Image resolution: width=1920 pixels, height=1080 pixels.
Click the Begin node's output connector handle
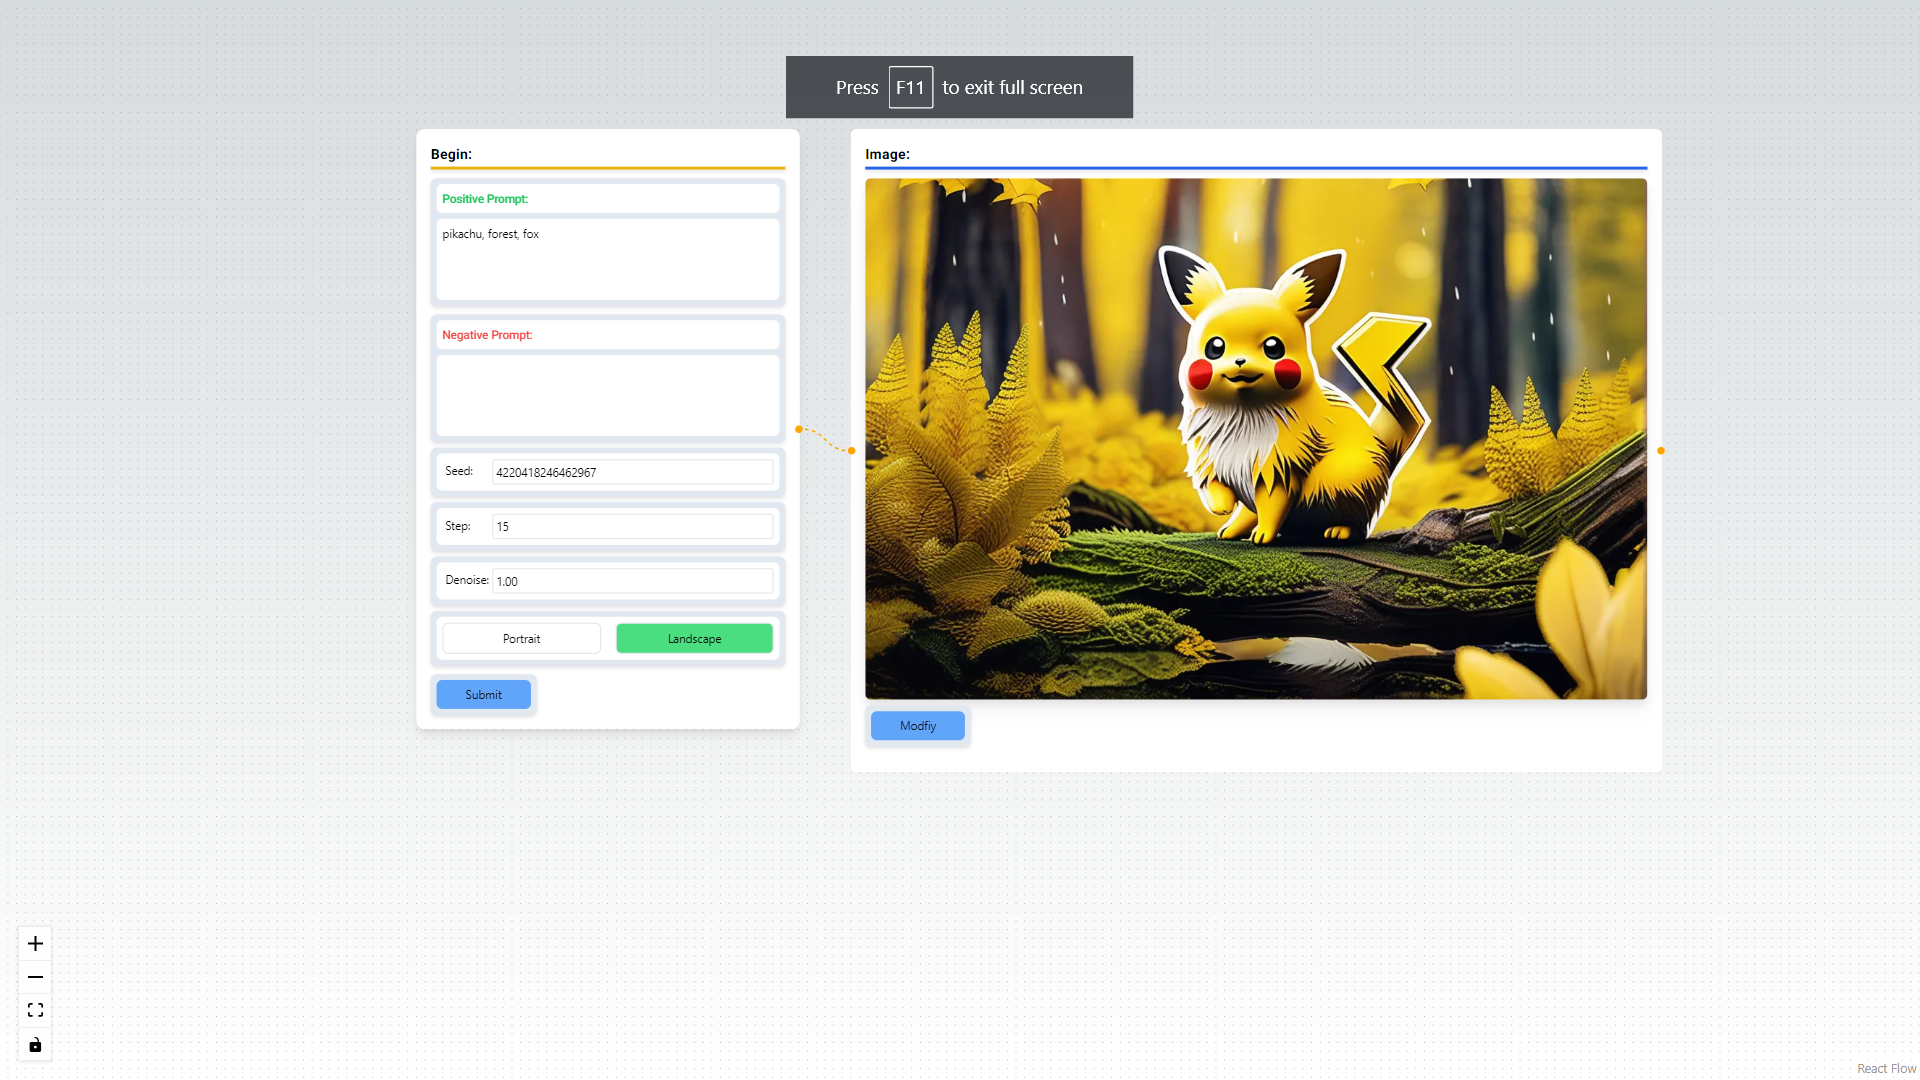(x=798, y=429)
